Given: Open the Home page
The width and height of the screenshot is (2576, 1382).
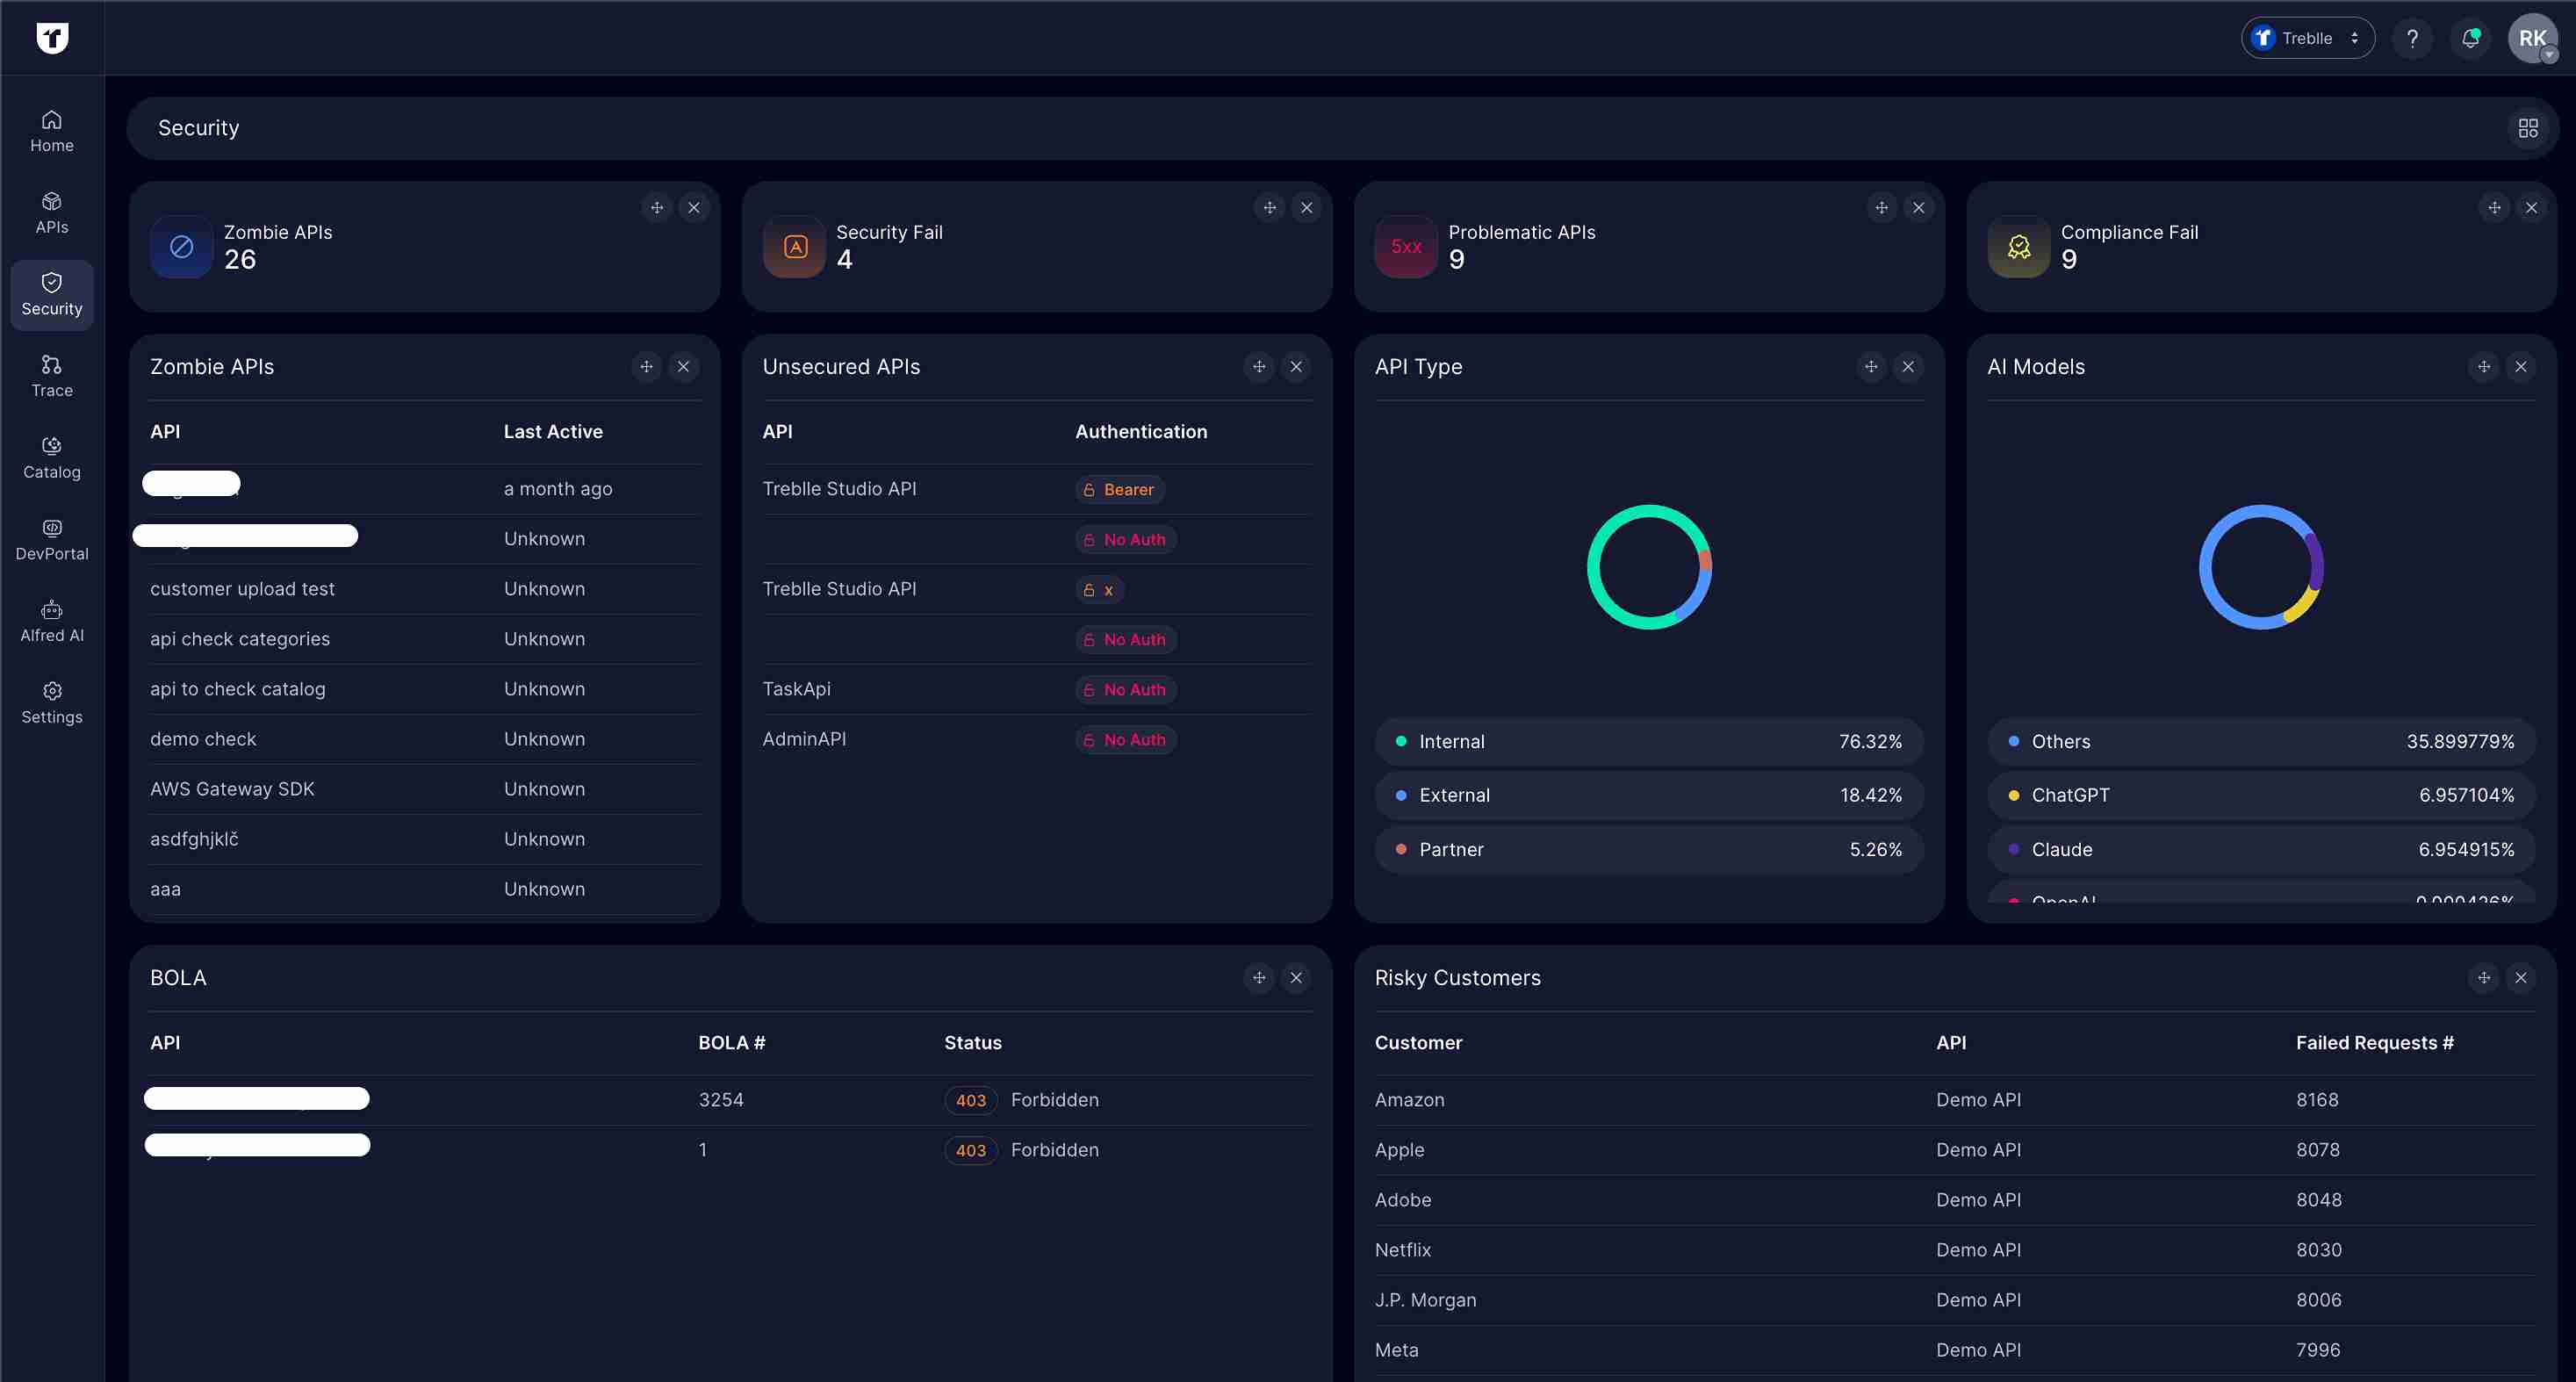Looking at the screenshot, I should pos(51,128).
